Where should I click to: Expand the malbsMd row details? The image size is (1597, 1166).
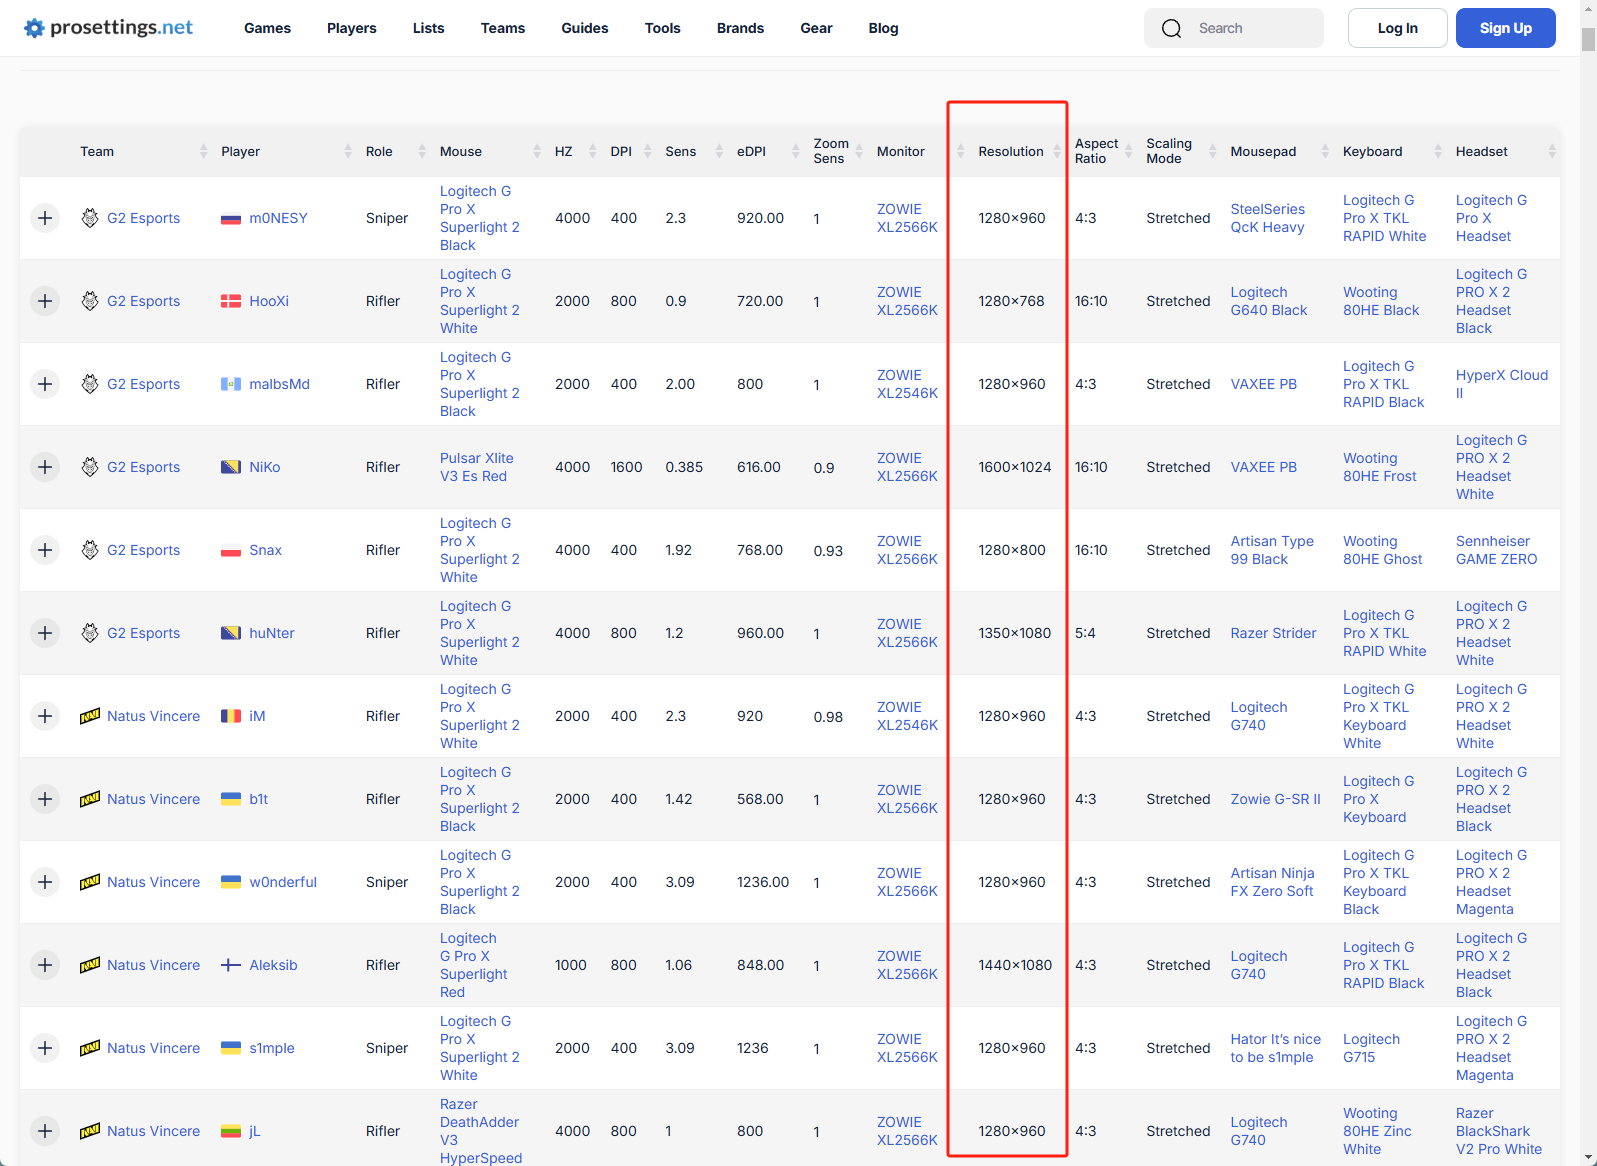[x=45, y=384]
